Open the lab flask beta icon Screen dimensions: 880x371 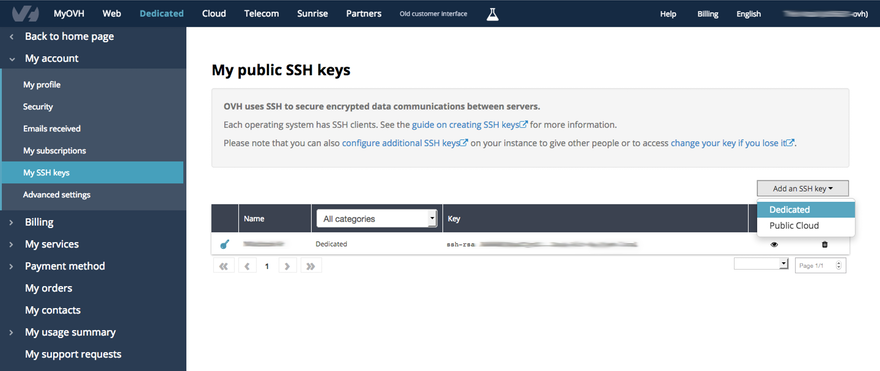click(x=492, y=14)
